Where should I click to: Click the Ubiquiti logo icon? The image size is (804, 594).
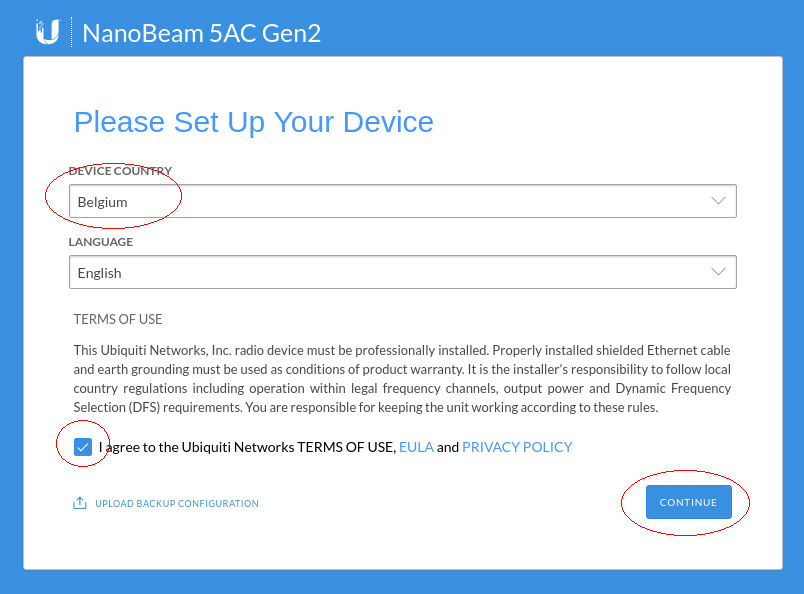(x=48, y=32)
